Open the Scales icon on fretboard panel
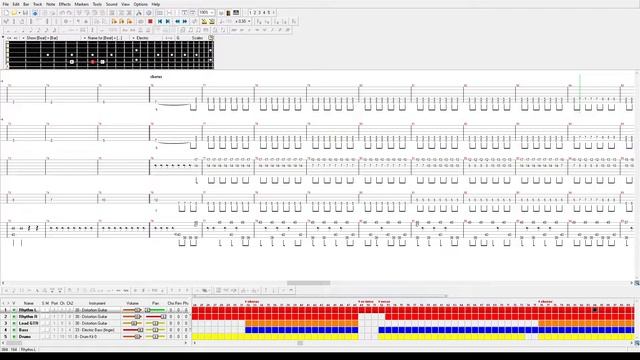This screenshot has height=360, width=640. [x=211, y=38]
